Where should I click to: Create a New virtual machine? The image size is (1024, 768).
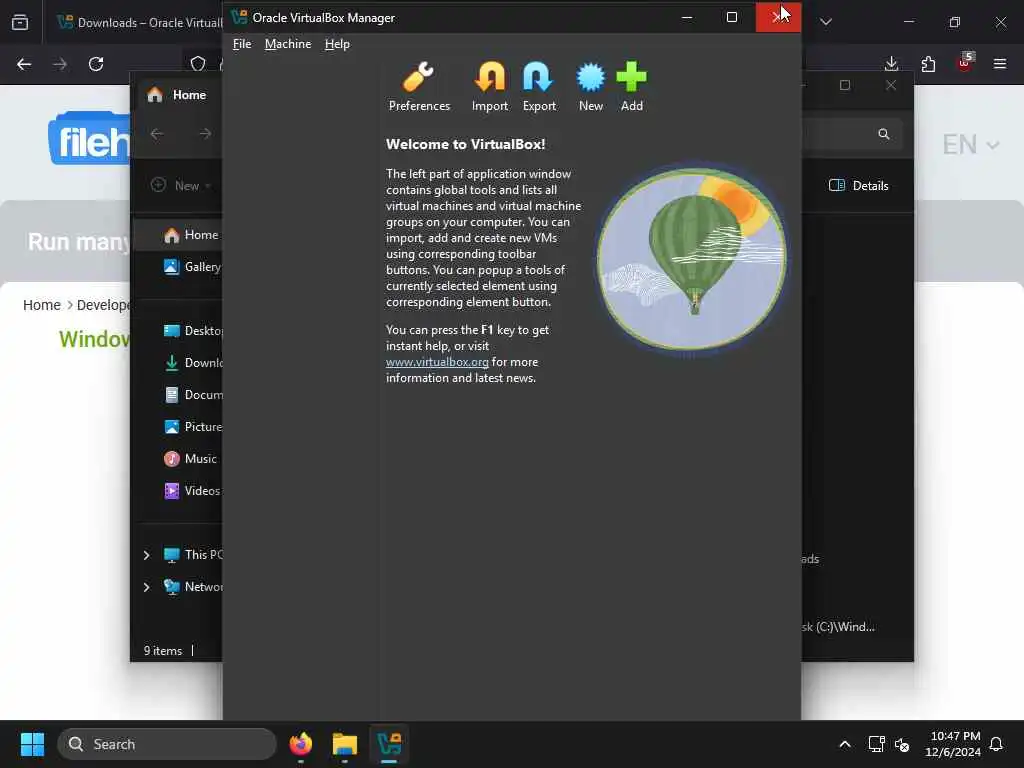coord(590,87)
